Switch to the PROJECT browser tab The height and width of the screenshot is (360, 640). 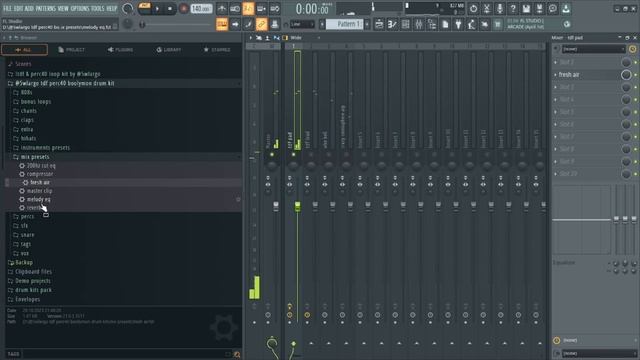[71, 50]
